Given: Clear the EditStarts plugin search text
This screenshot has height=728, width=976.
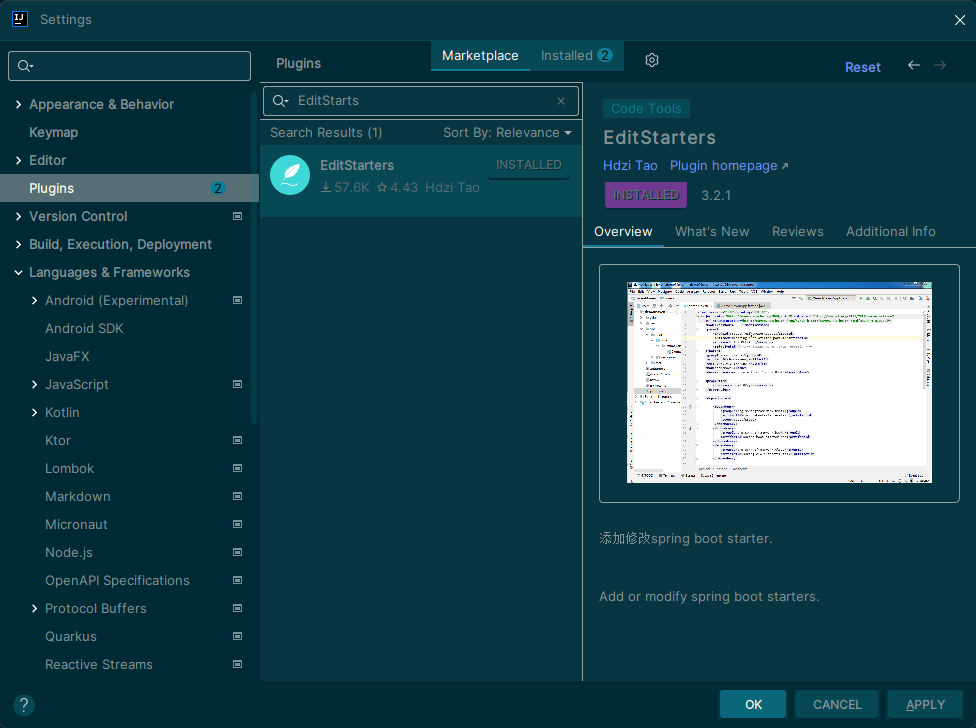Looking at the screenshot, I should point(561,101).
